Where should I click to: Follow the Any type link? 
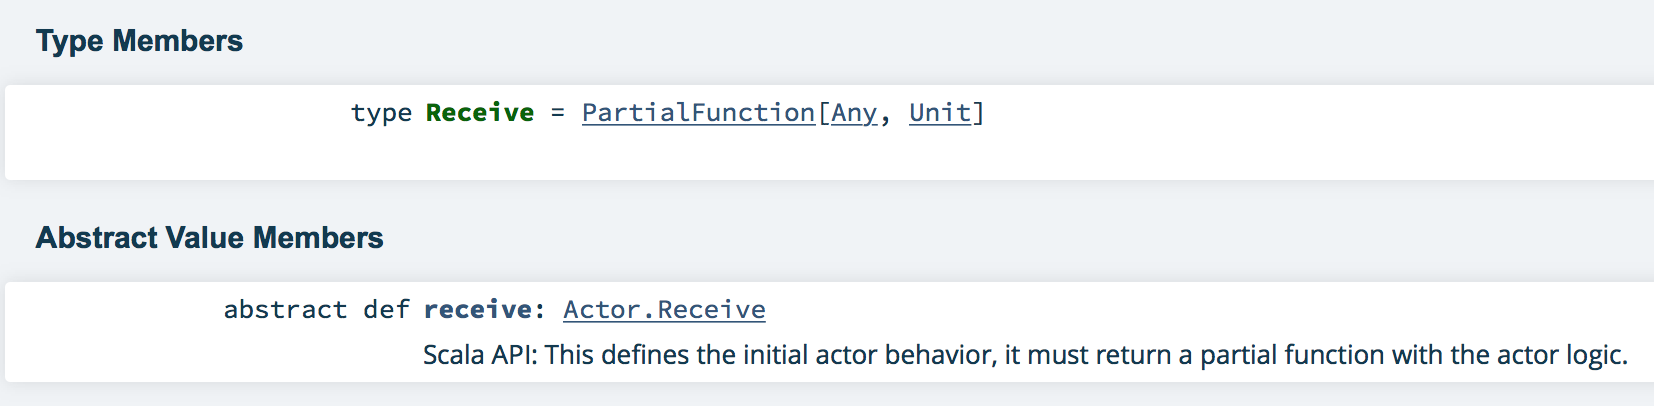coord(854,113)
